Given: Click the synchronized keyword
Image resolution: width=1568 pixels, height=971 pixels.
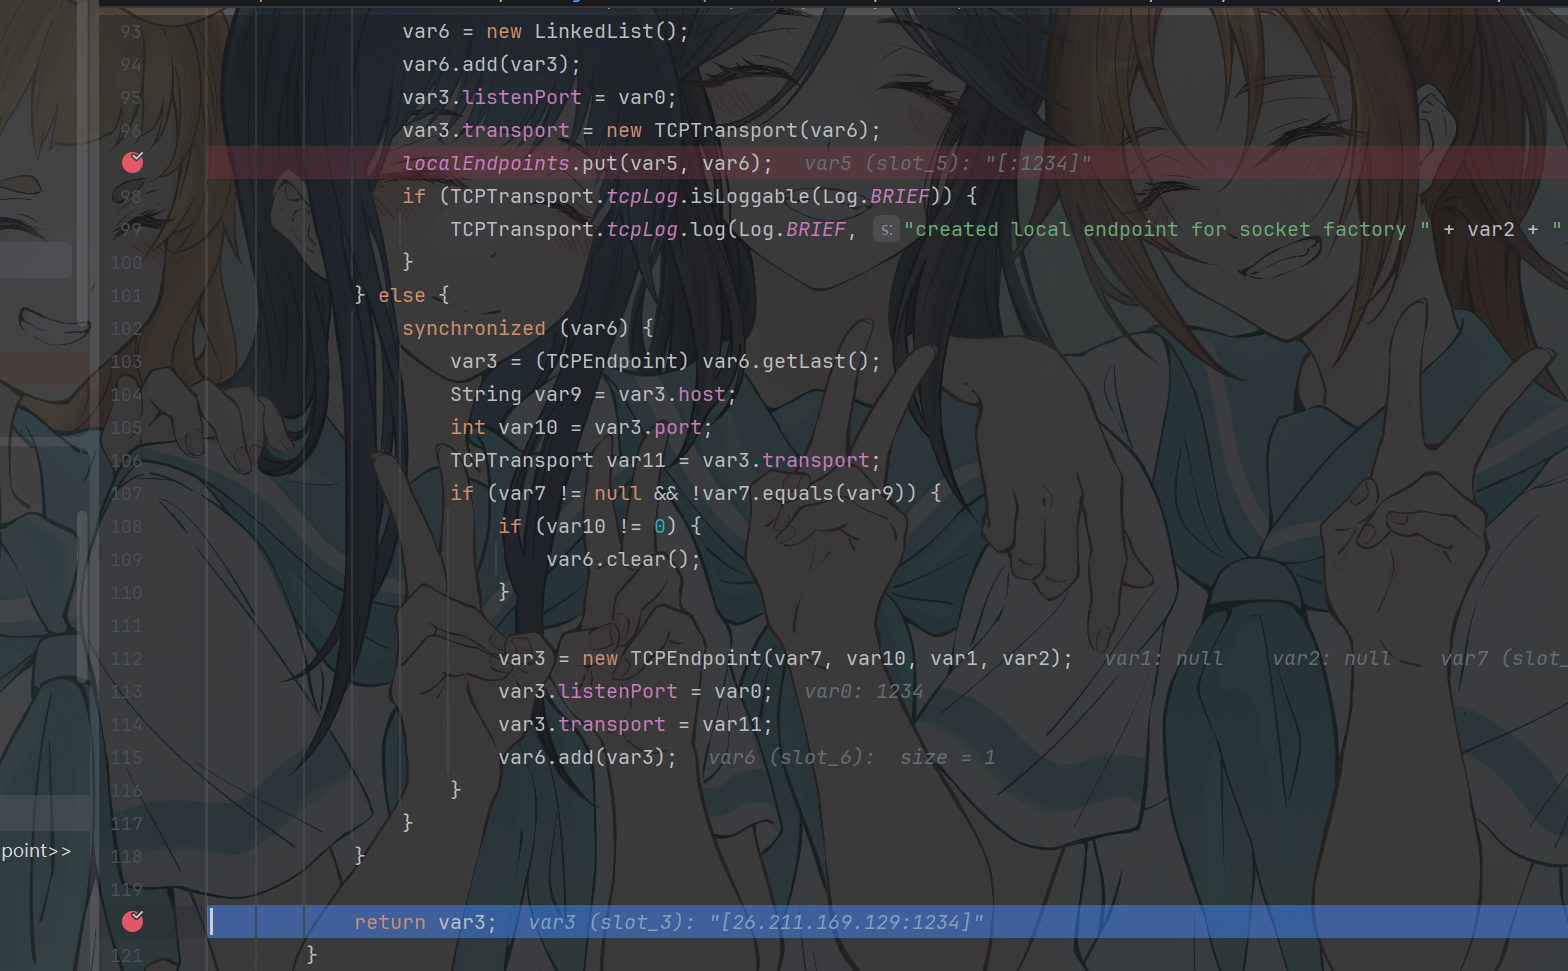Looking at the screenshot, I should coord(474,329).
